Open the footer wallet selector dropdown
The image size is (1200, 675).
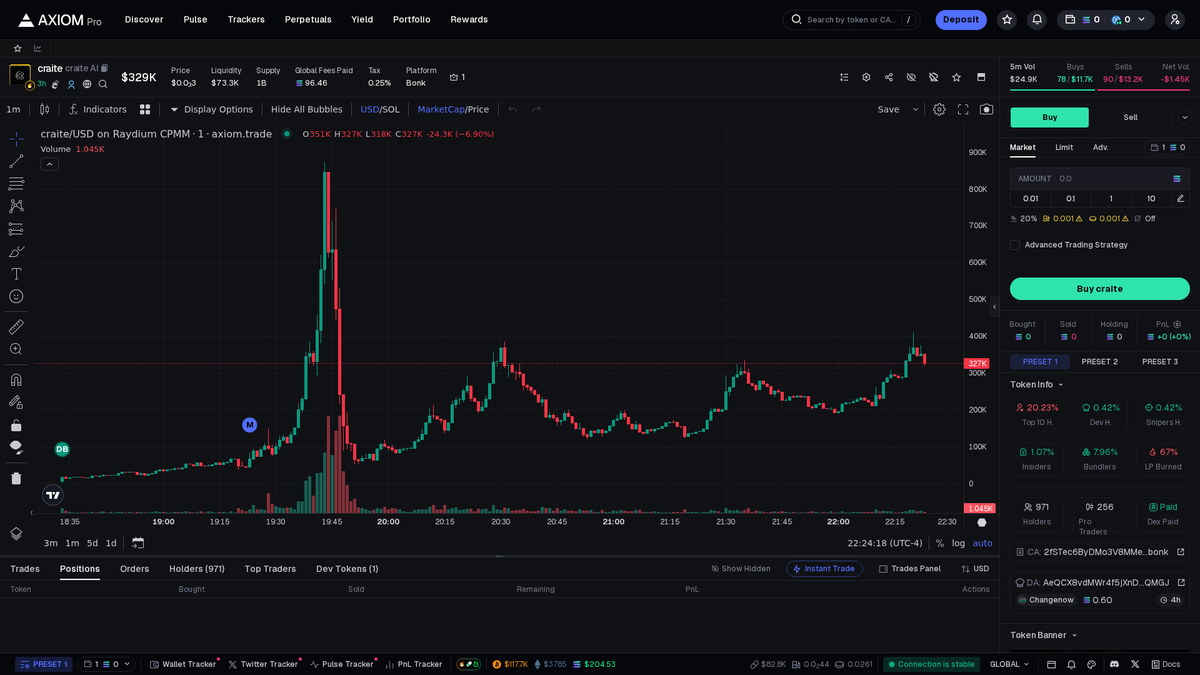[106, 664]
